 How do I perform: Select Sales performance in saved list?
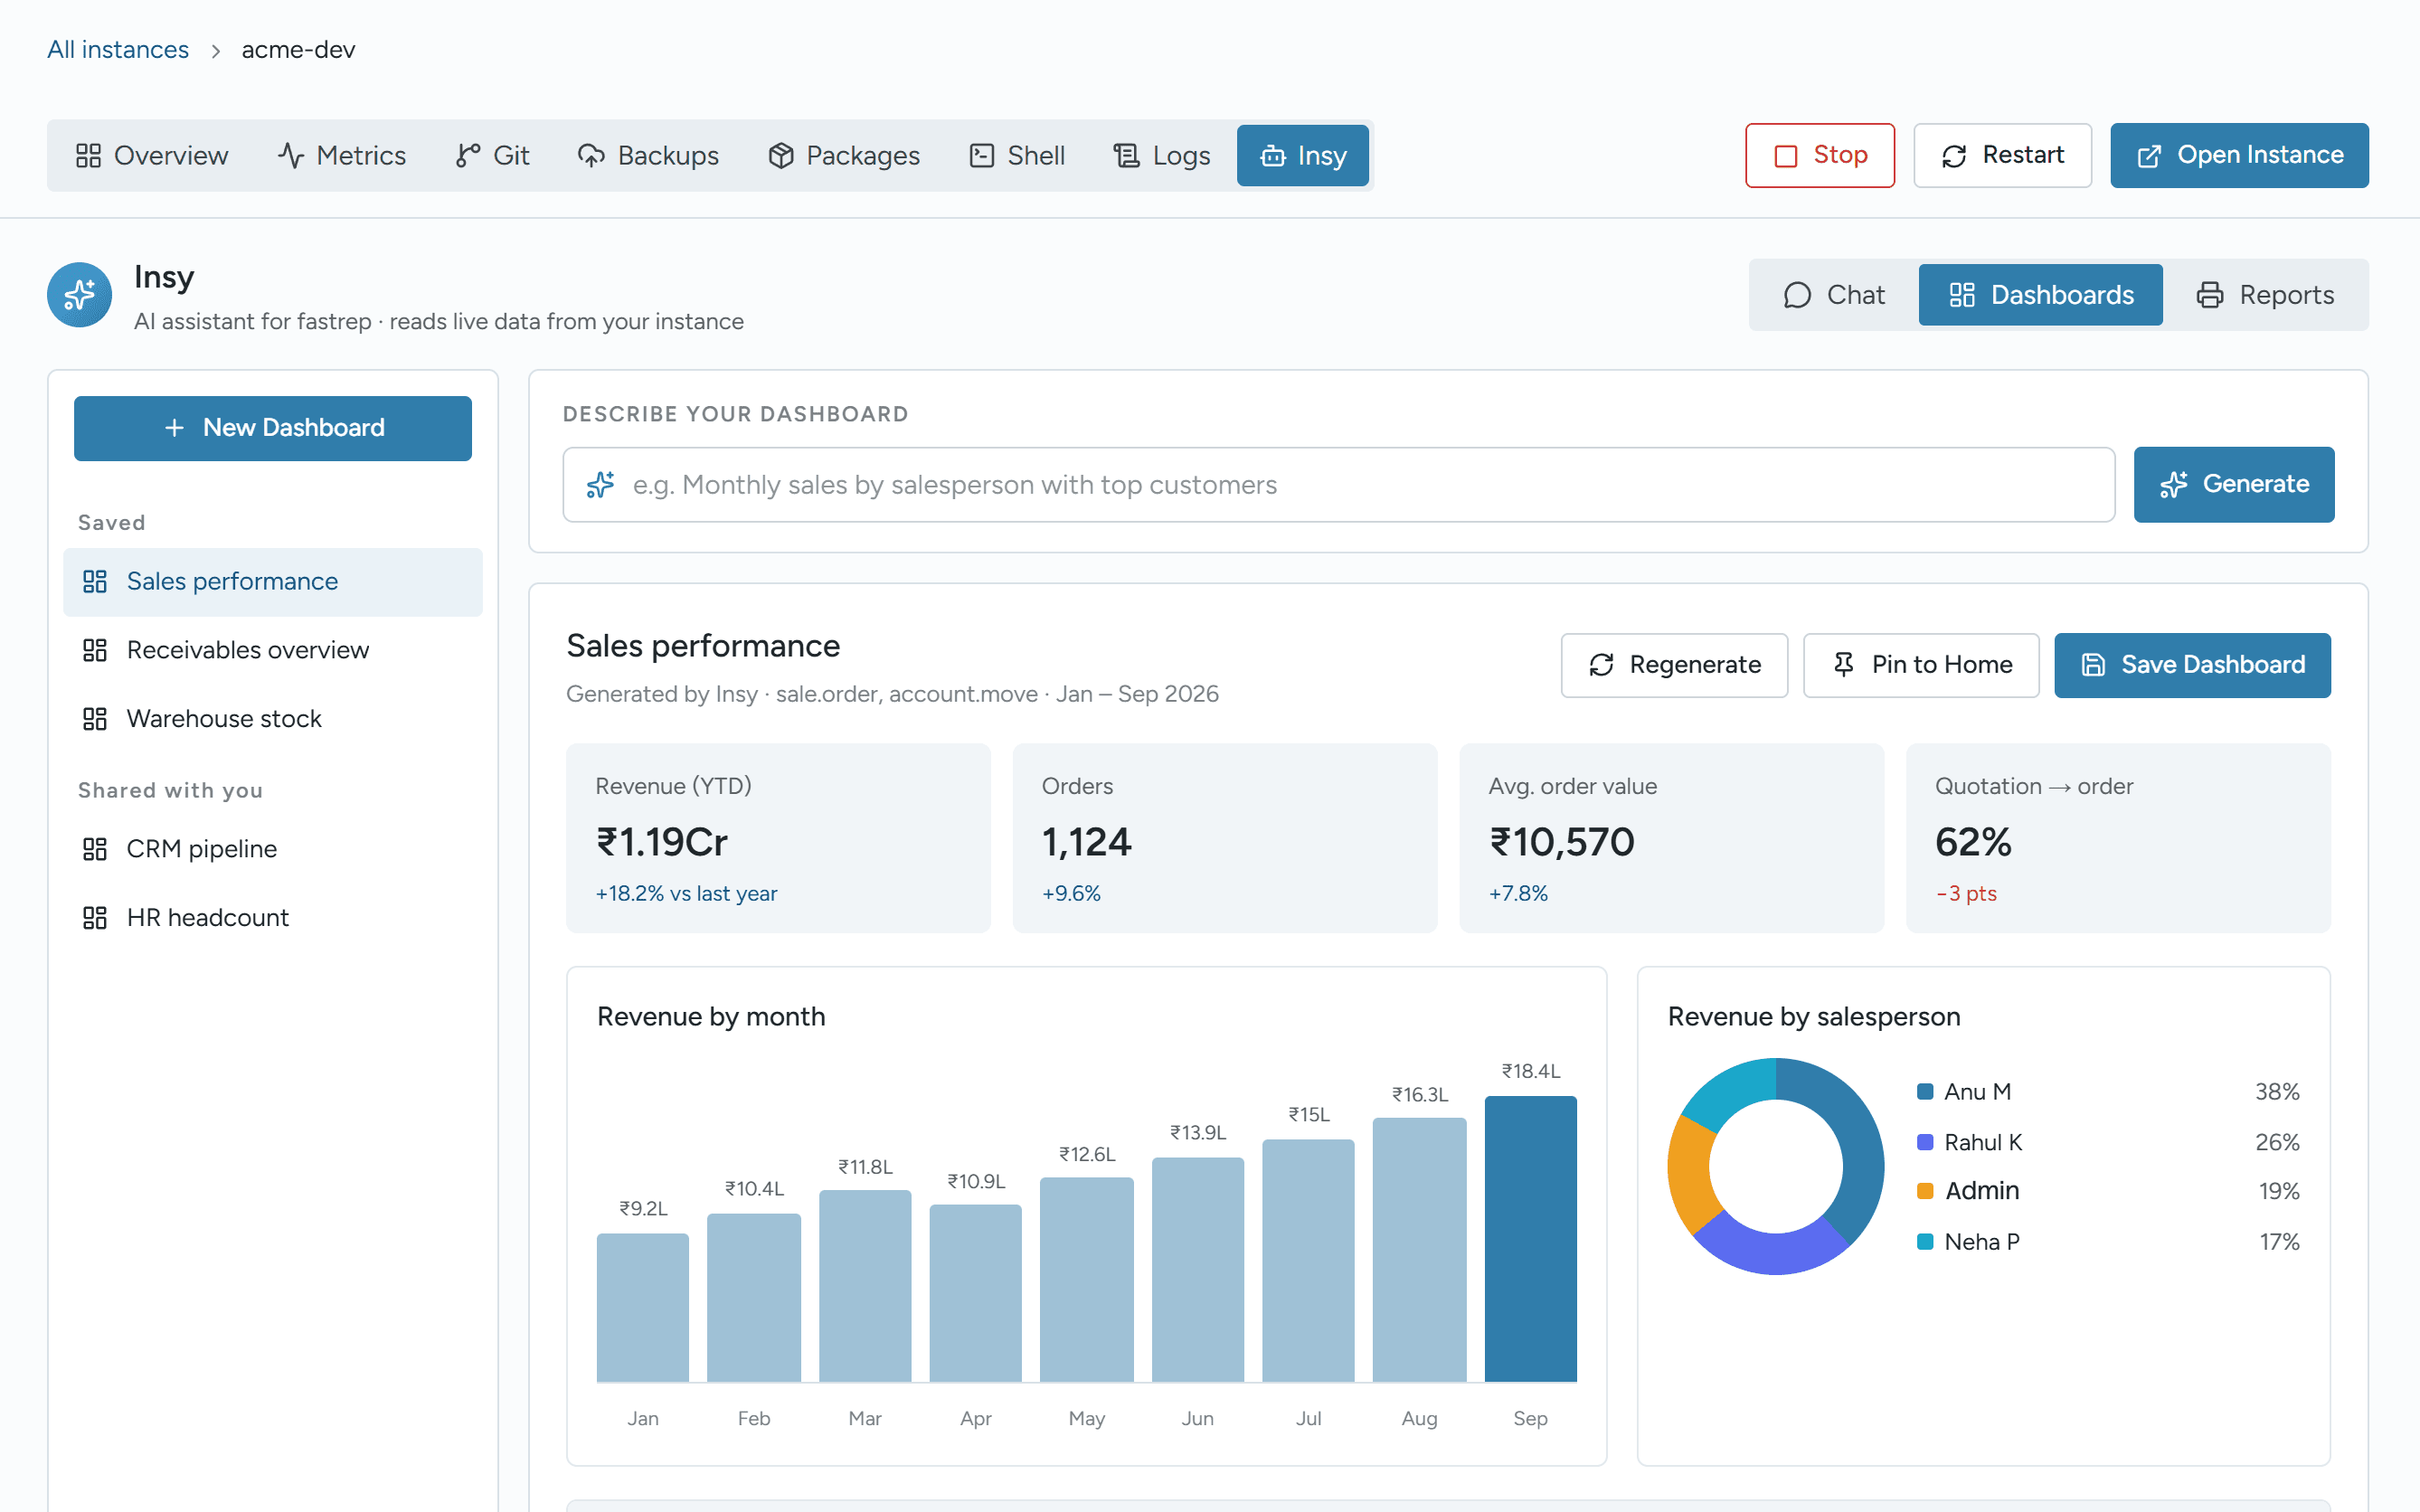click(273, 582)
